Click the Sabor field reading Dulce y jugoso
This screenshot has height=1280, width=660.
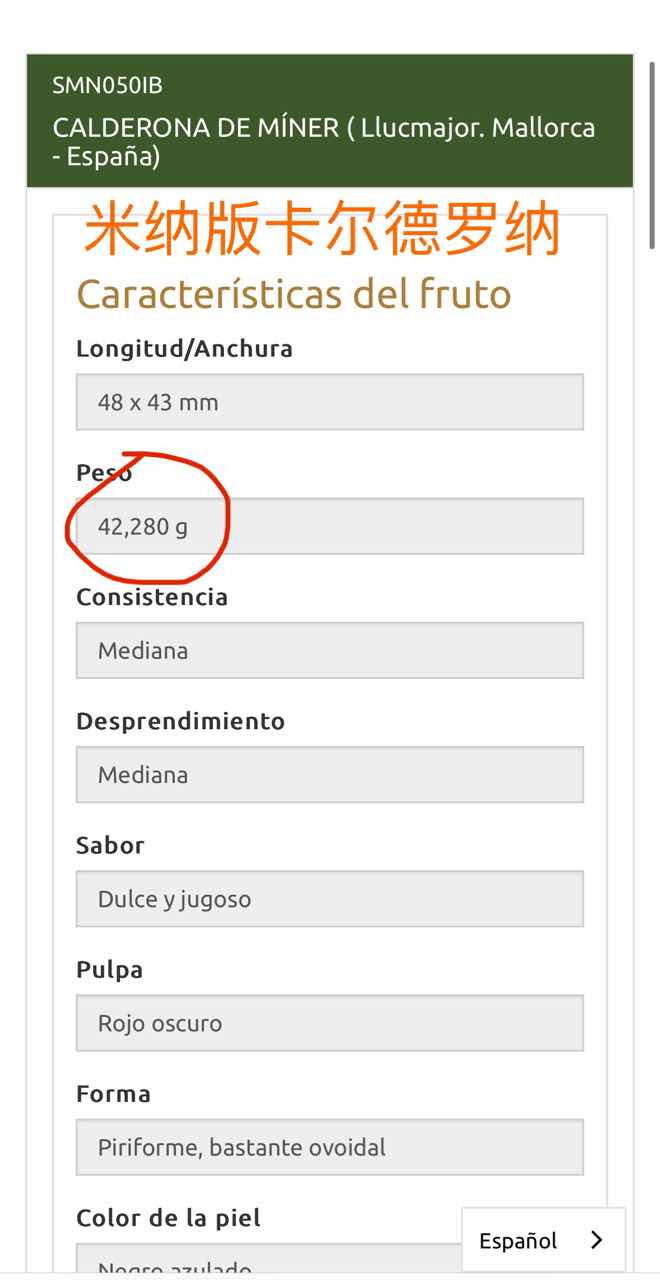tap(330, 898)
